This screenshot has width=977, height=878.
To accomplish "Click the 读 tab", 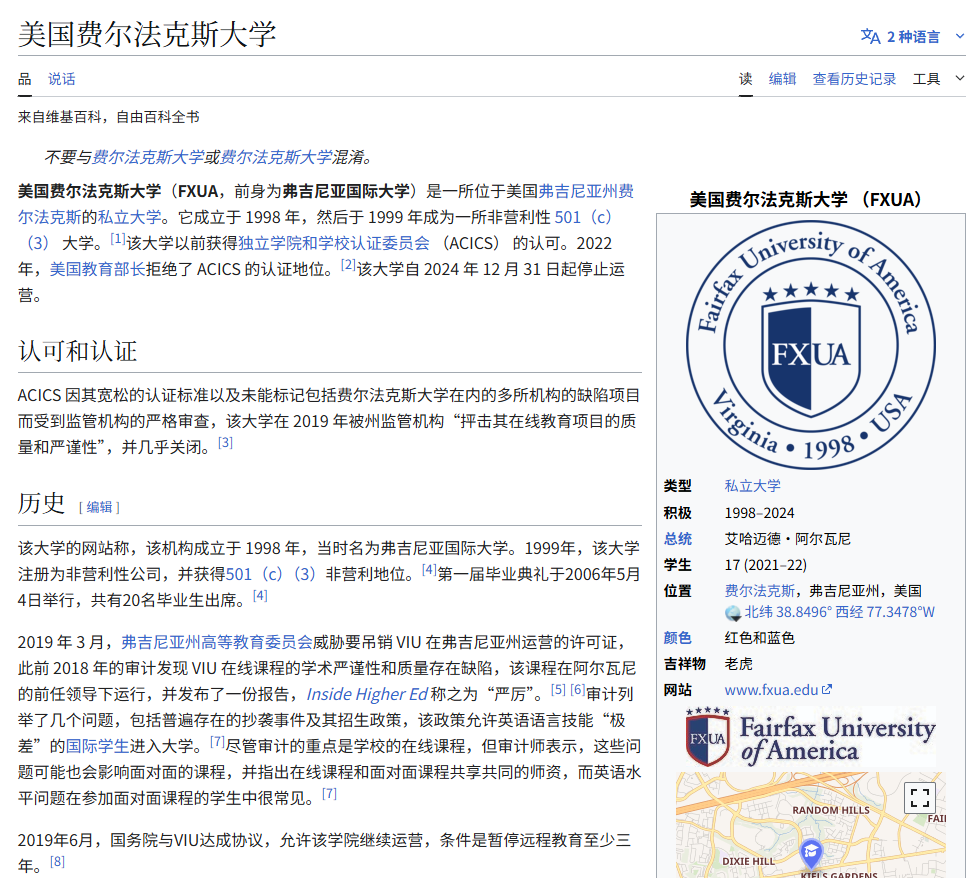I will point(744,77).
